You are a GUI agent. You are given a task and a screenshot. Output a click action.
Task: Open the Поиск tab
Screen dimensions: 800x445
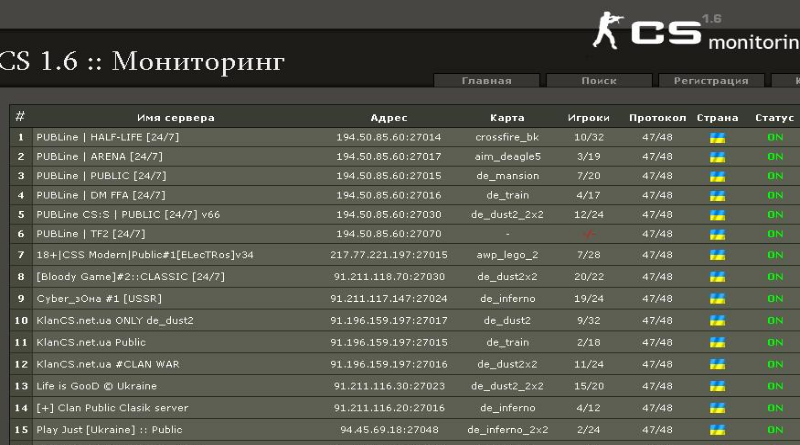pyautogui.click(x=598, y=81)
